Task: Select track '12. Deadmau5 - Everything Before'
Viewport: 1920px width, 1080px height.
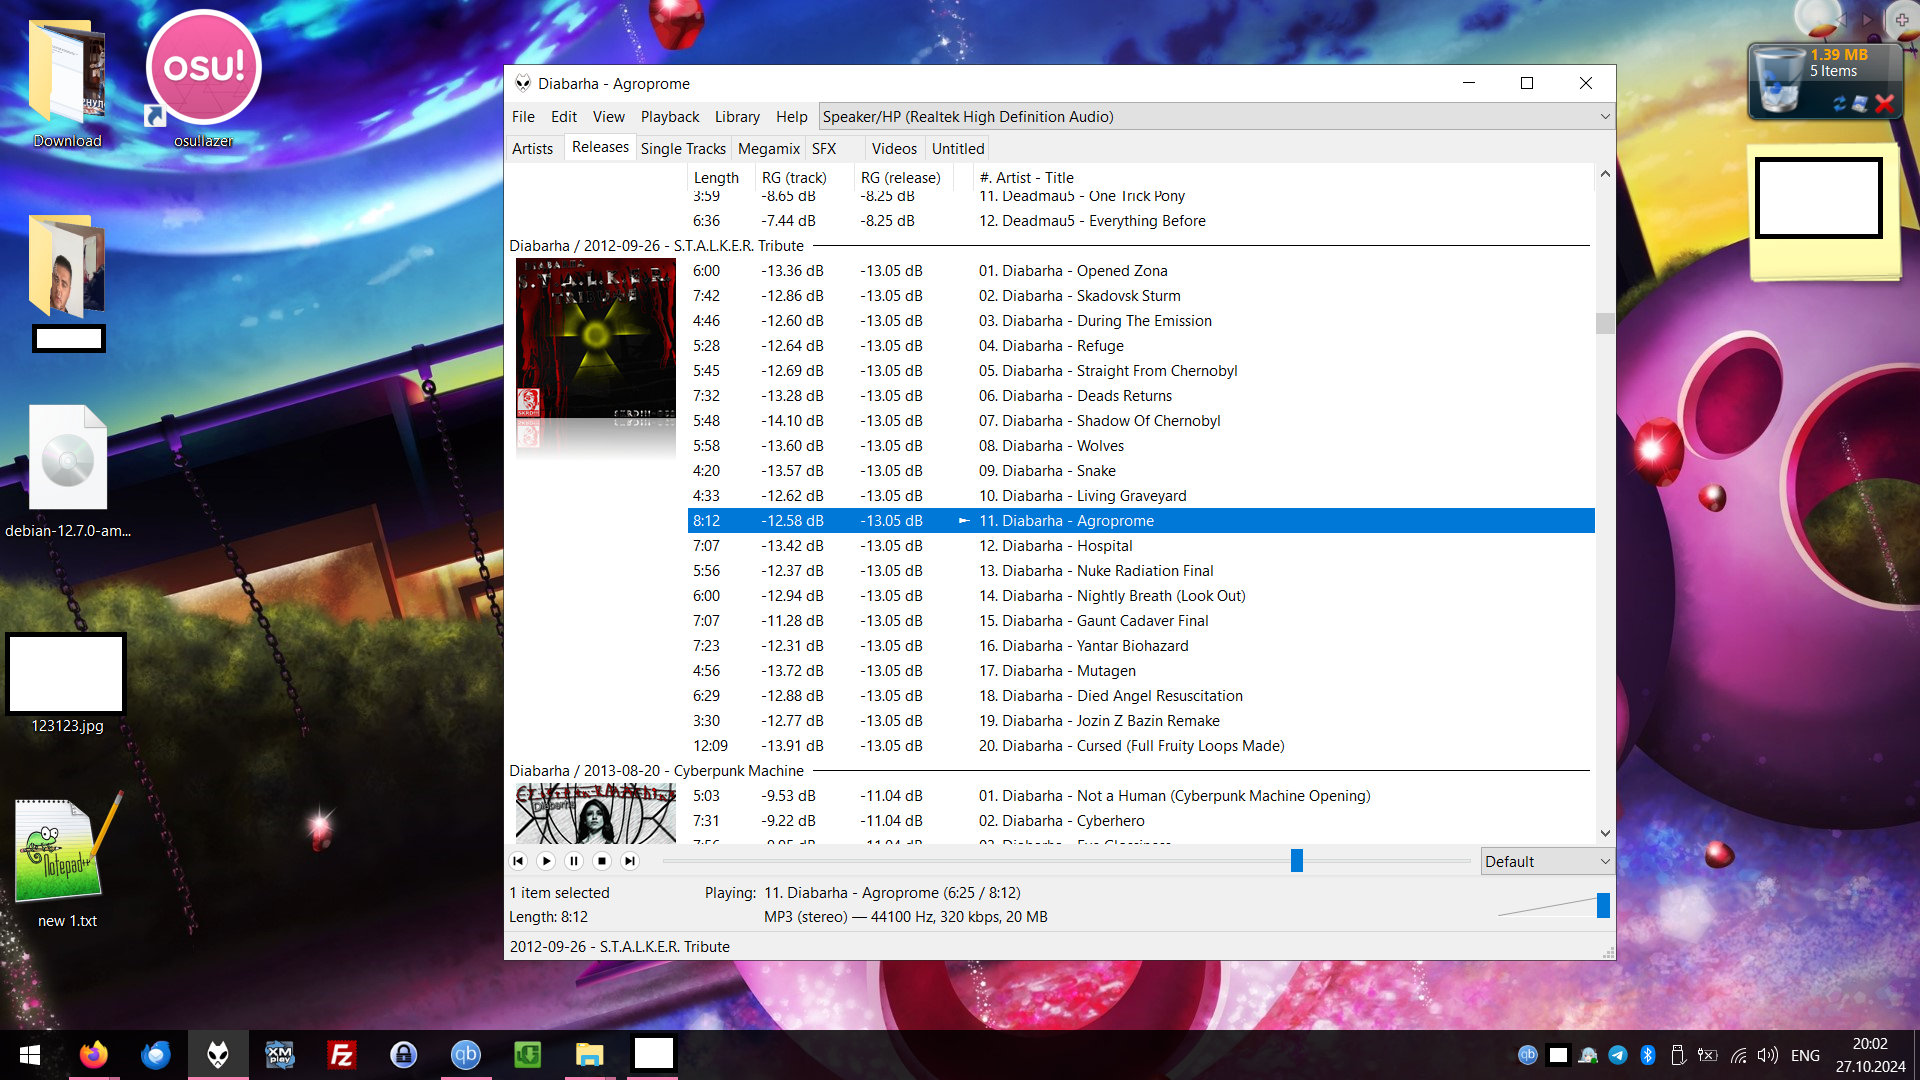Action: 1141,221
